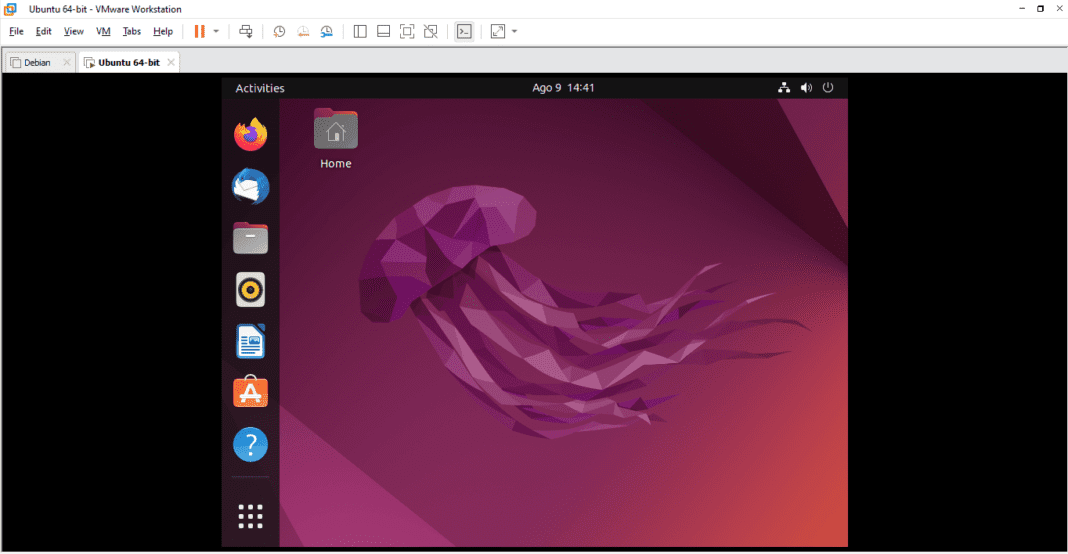This screenshot has height=554, width=1068.
Task: Expand the stretch guest dropdown arrow
Action: click(x=514, y=31)
